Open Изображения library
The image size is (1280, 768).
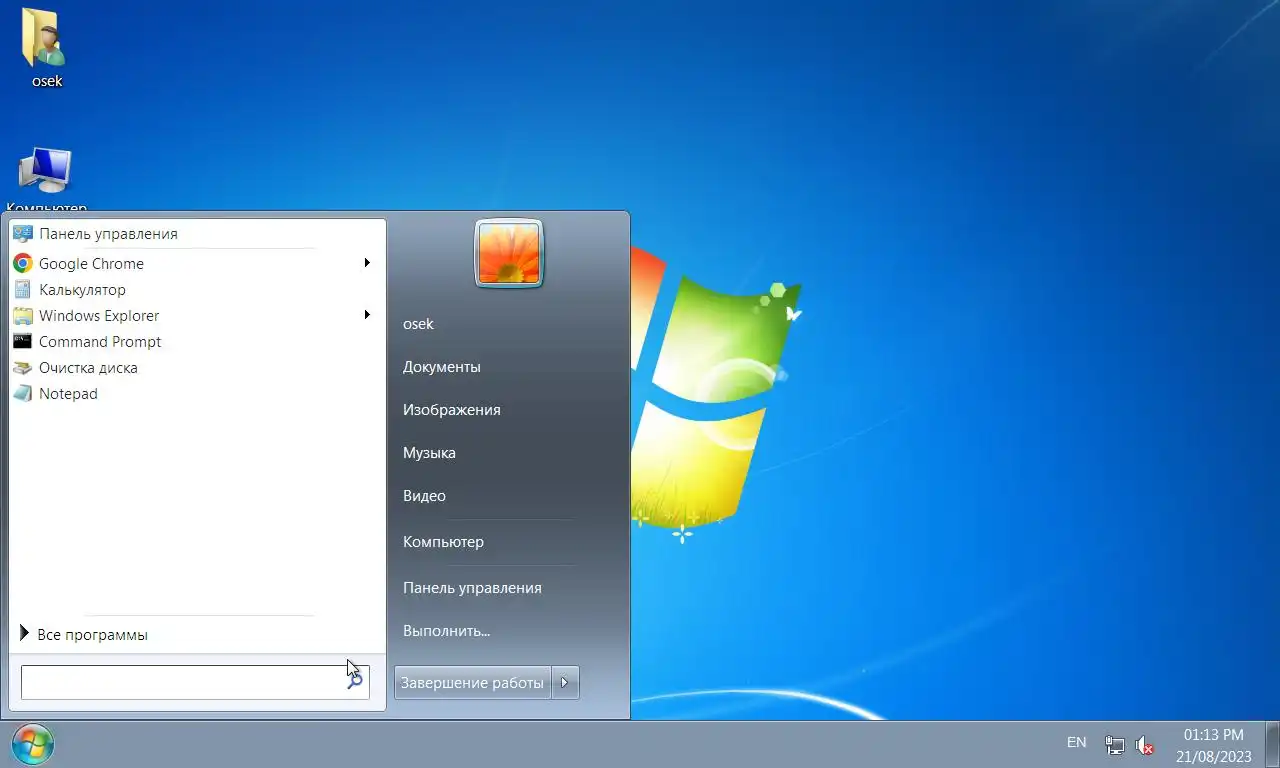(x=452, y=410)
